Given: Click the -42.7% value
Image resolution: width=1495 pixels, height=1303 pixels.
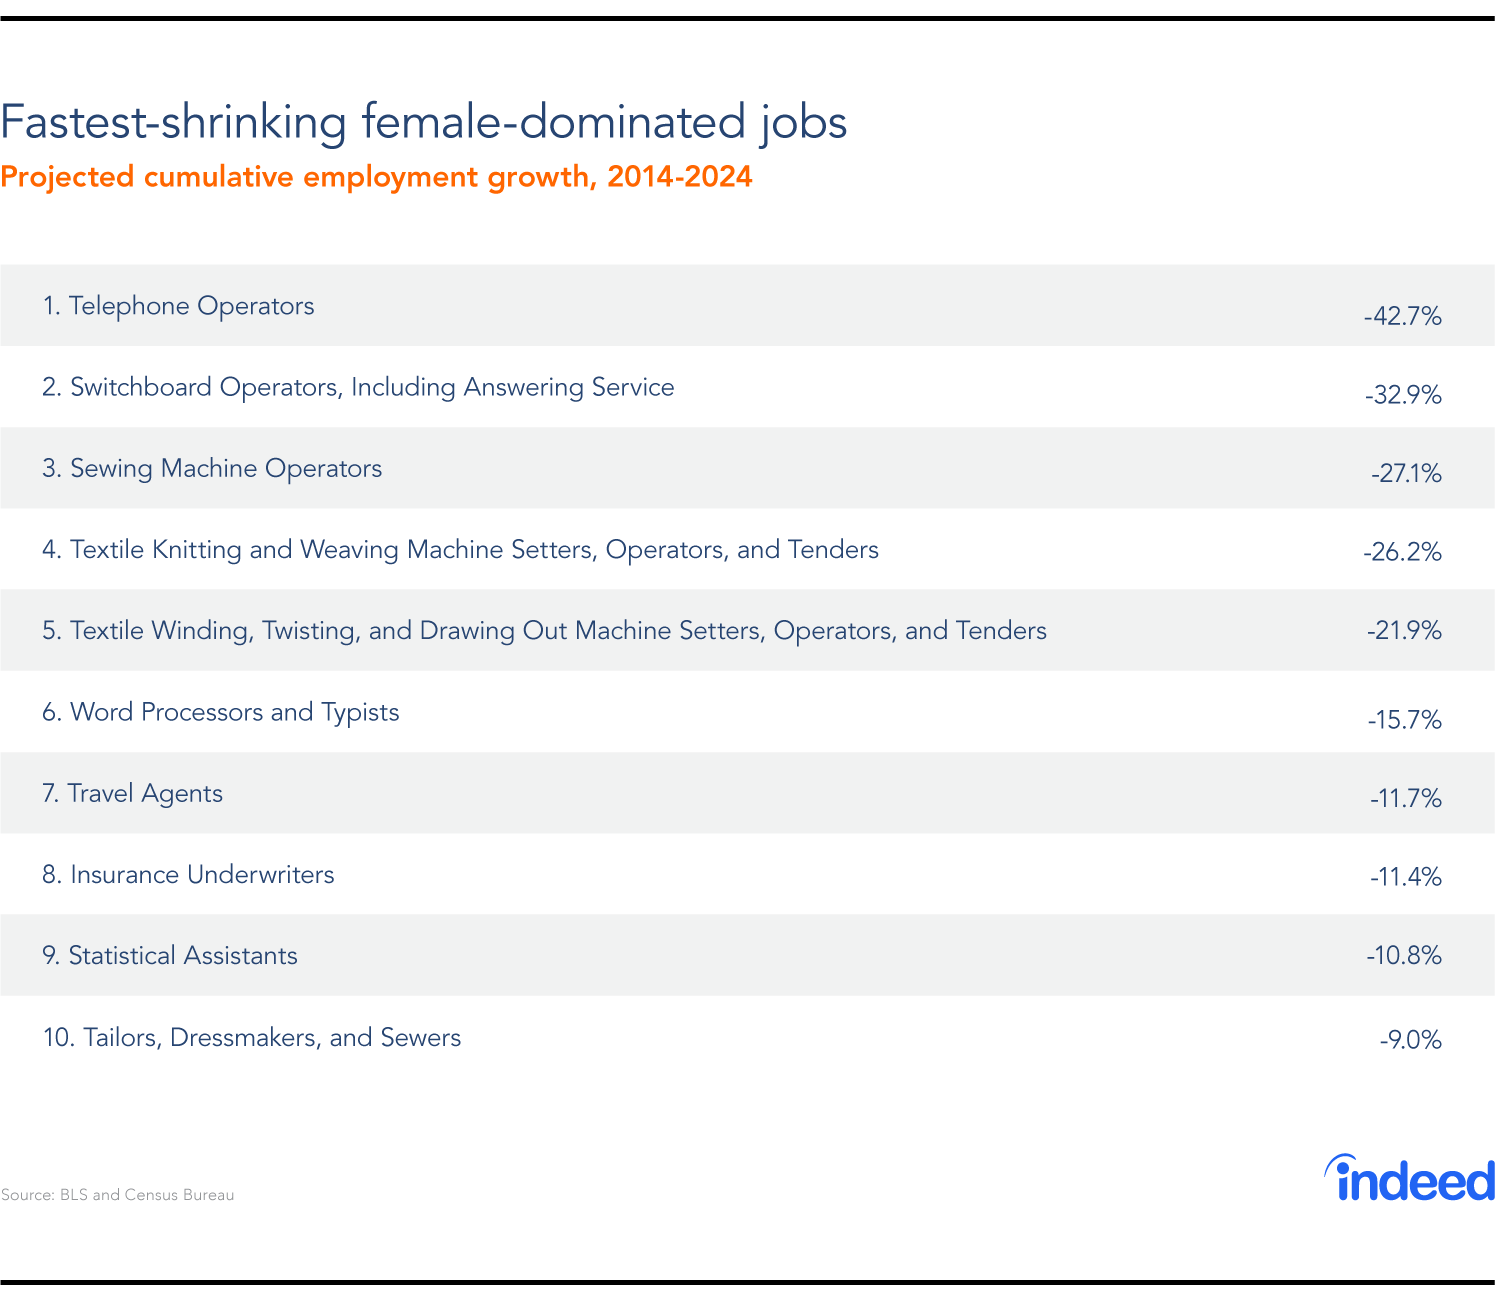Looking at the screenshot, I should [1403, 317].
